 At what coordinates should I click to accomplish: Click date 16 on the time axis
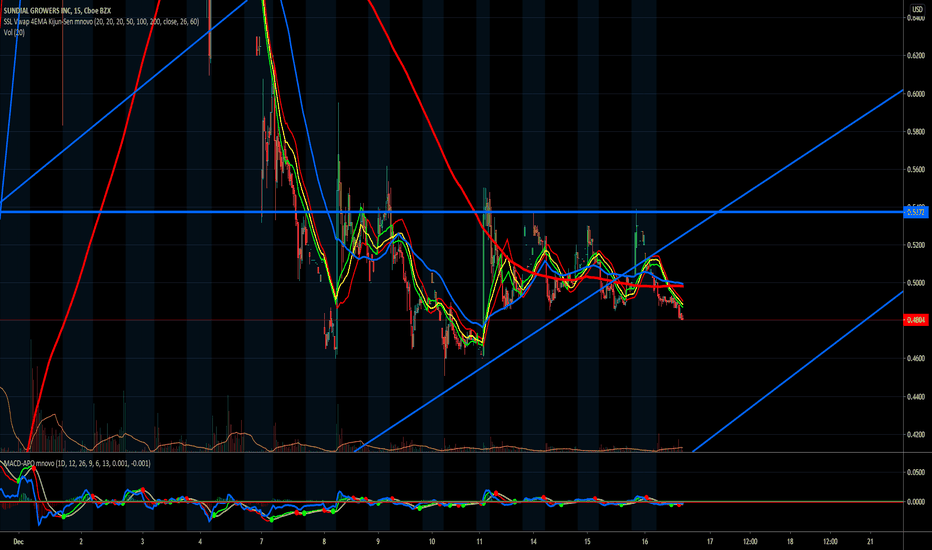645,542
